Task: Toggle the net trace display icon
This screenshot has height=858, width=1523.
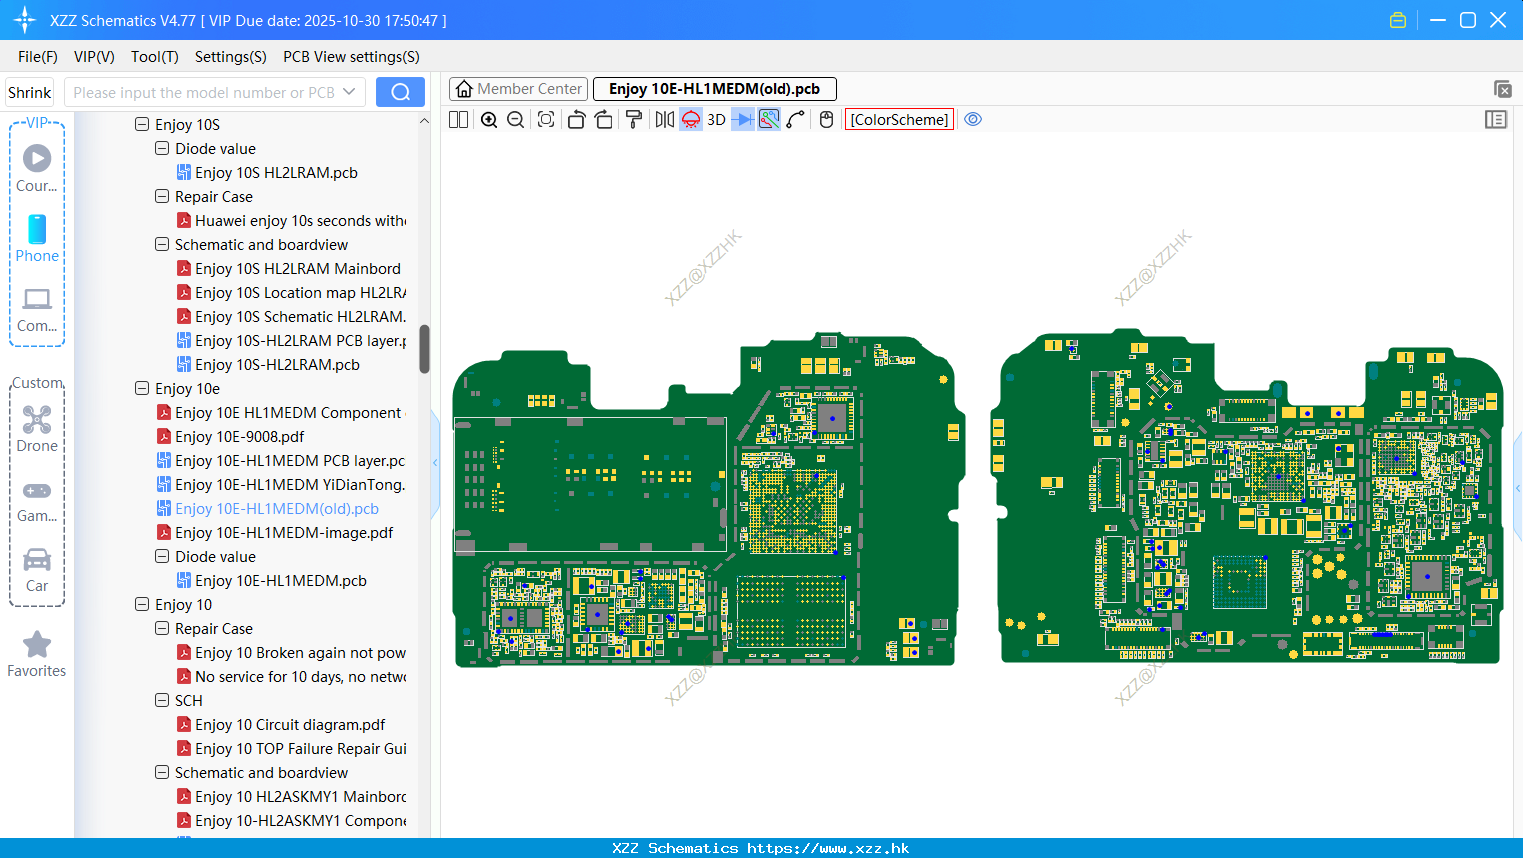Action: [x=769, y=119]
